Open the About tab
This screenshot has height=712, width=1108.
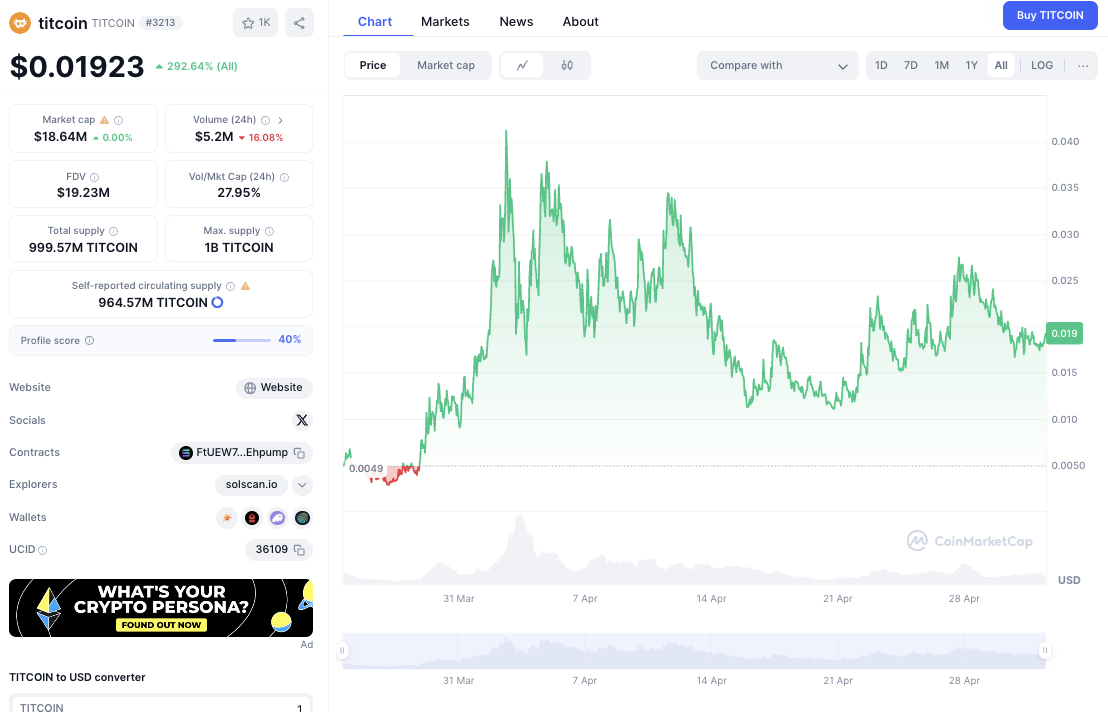pyautogui.click(x=581, y=22)
